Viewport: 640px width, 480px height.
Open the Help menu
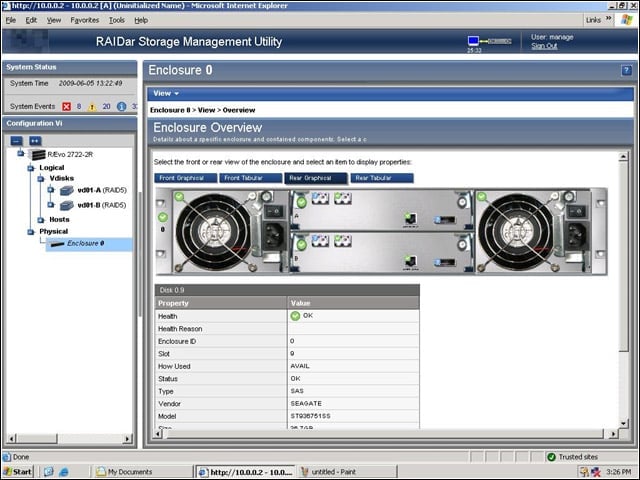(x=141, y=20)
